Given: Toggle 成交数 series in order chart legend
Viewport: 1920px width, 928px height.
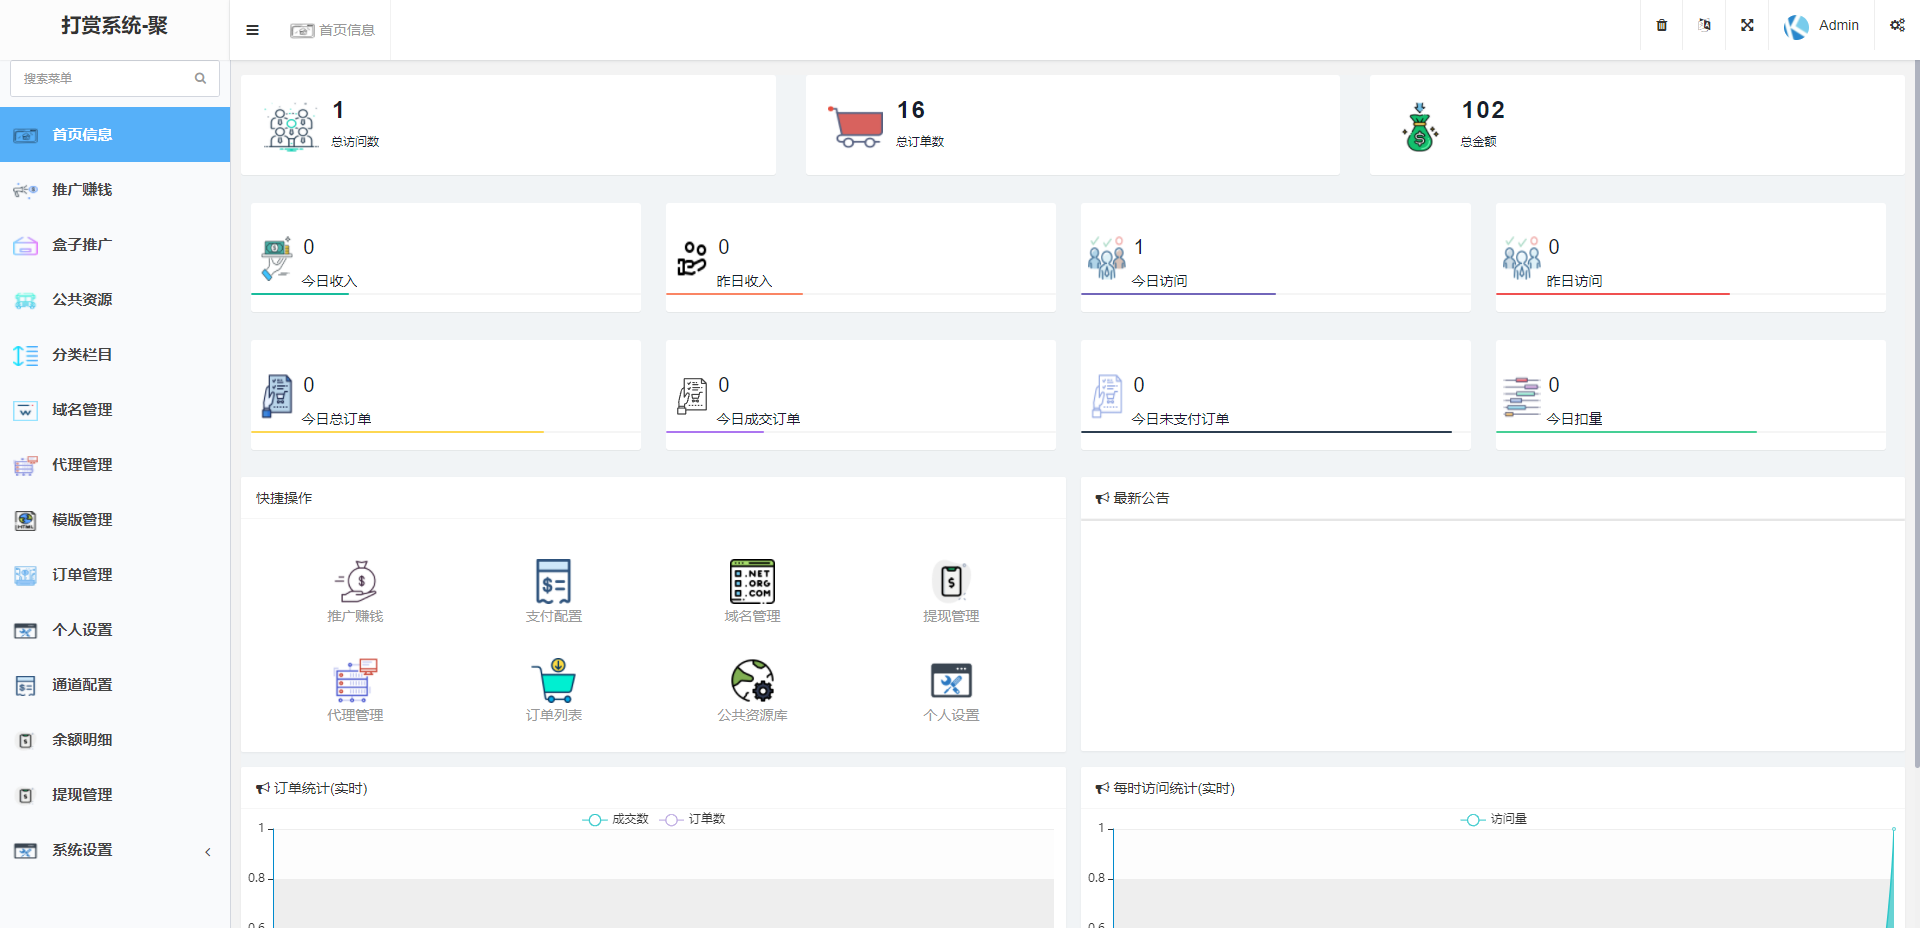Looking at the screenshot, I should (x=616, y=819).
